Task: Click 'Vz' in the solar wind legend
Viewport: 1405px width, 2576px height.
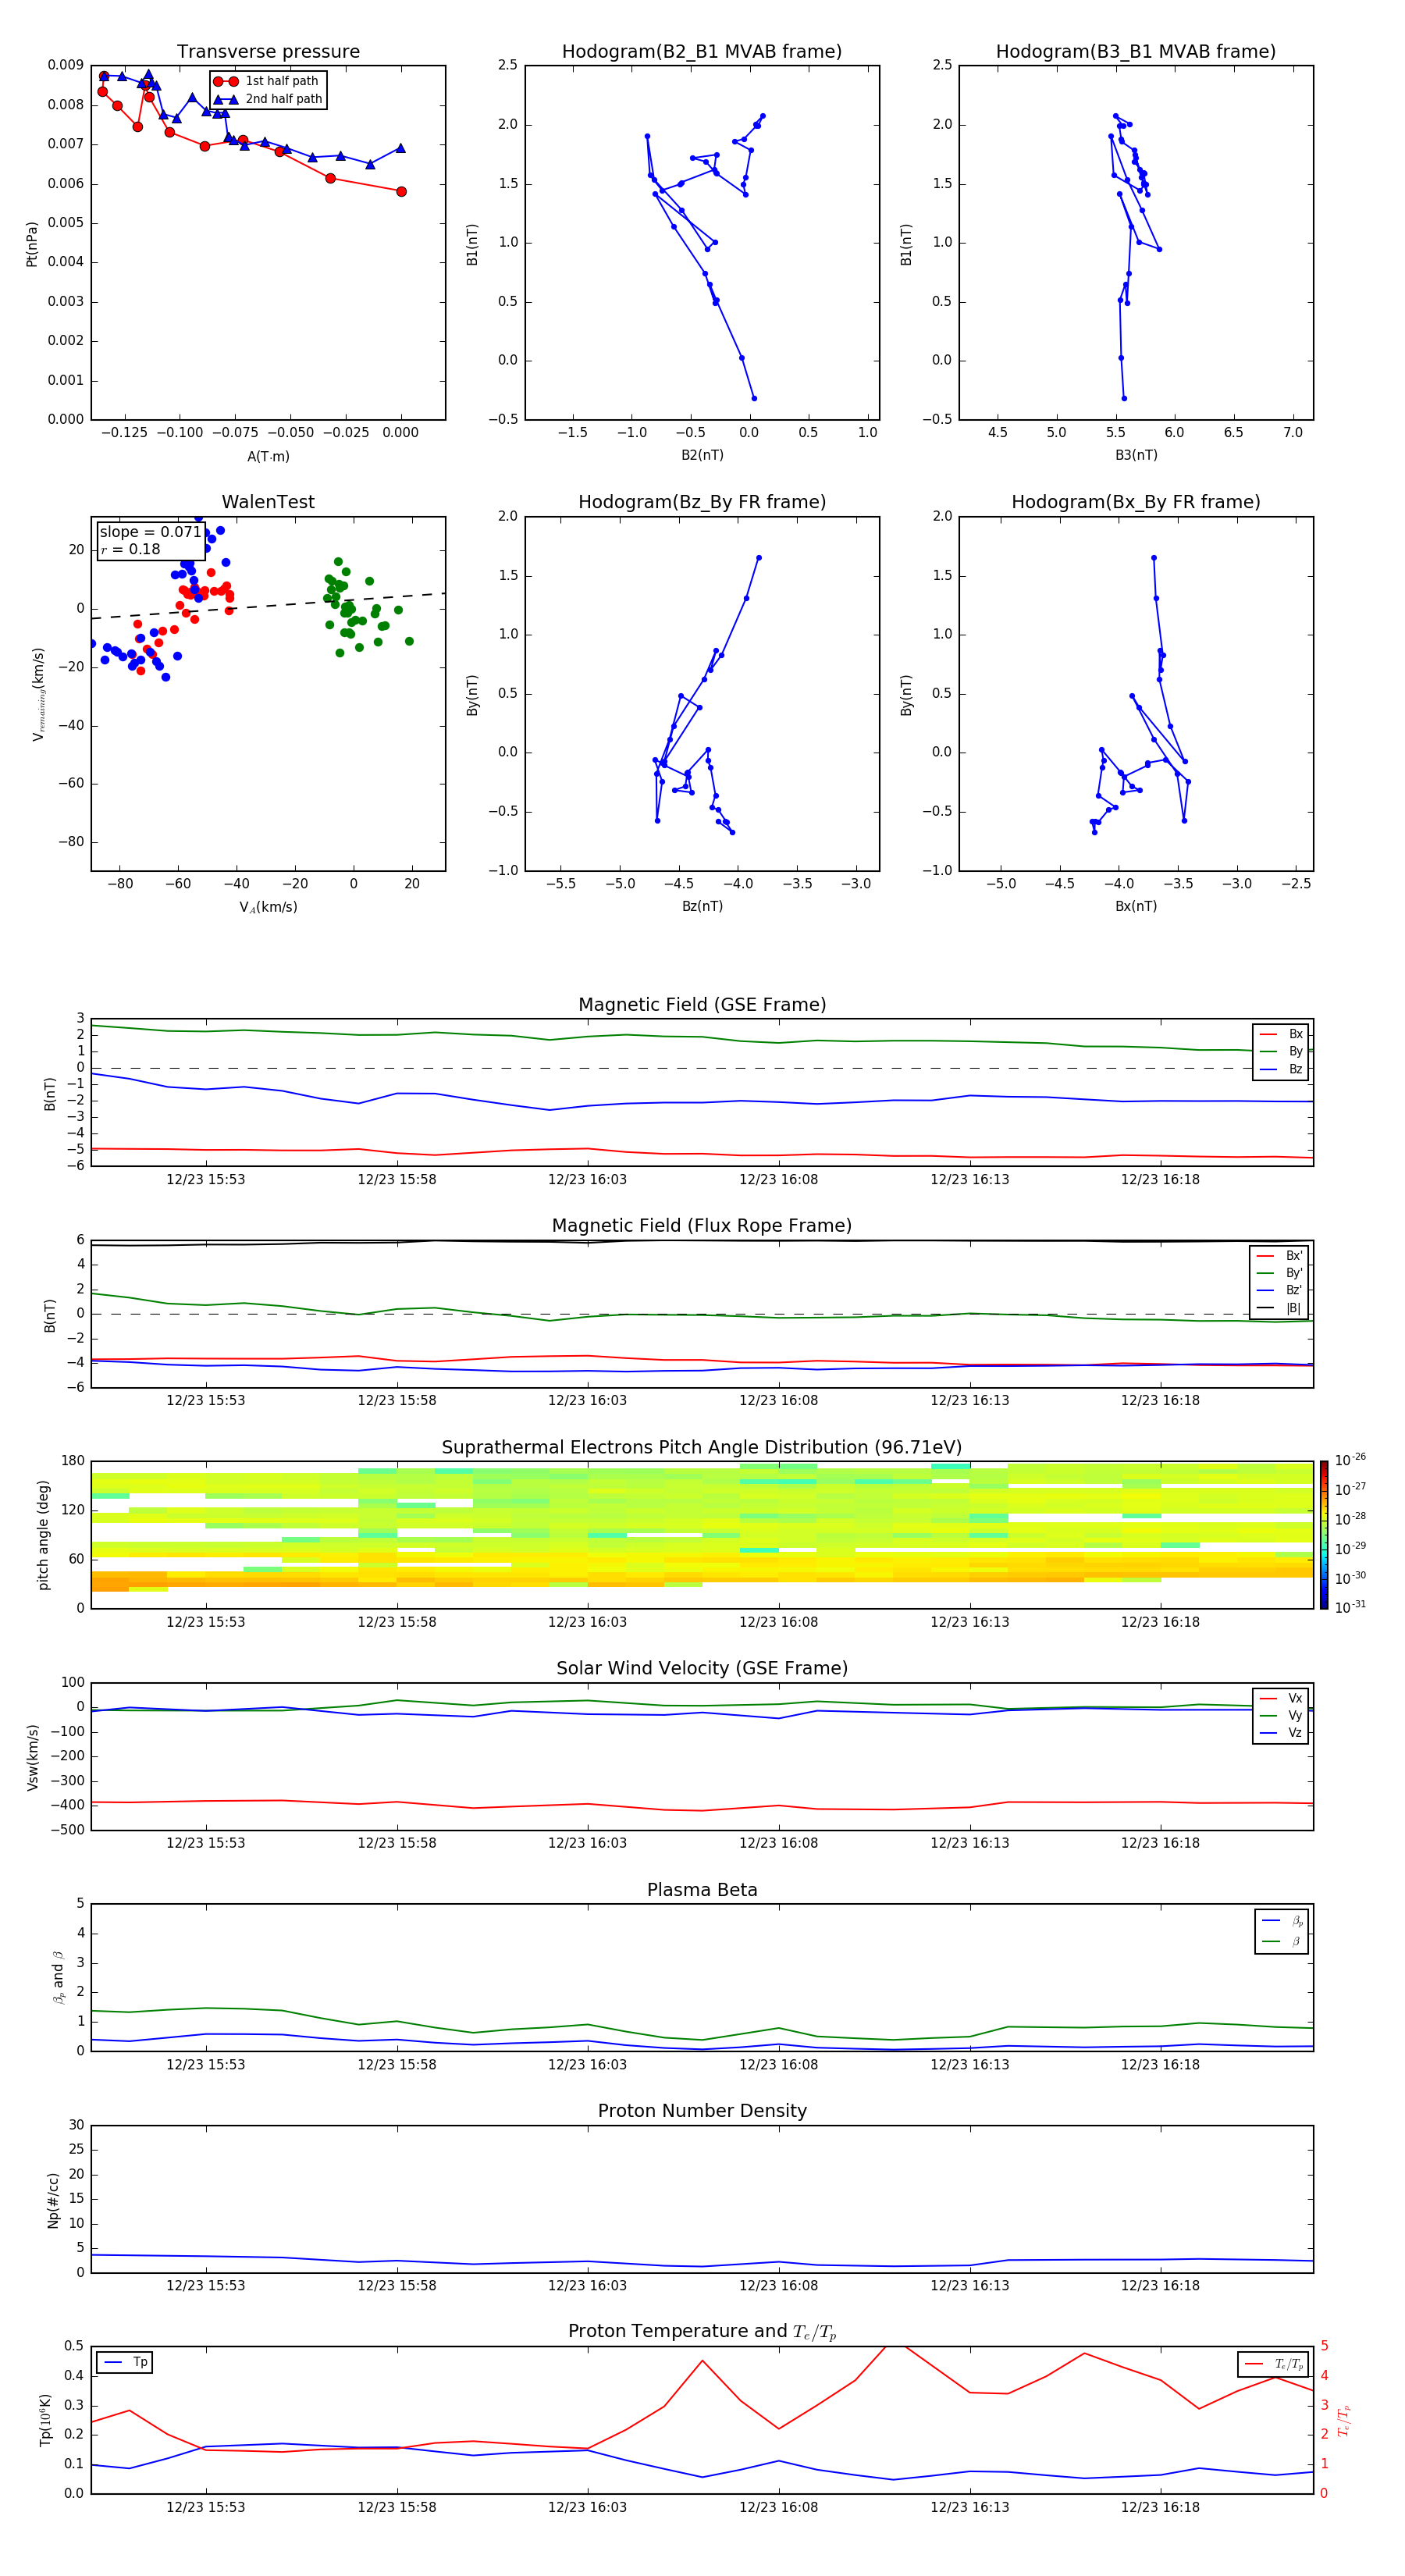Action: (x=1295, y=1733)
